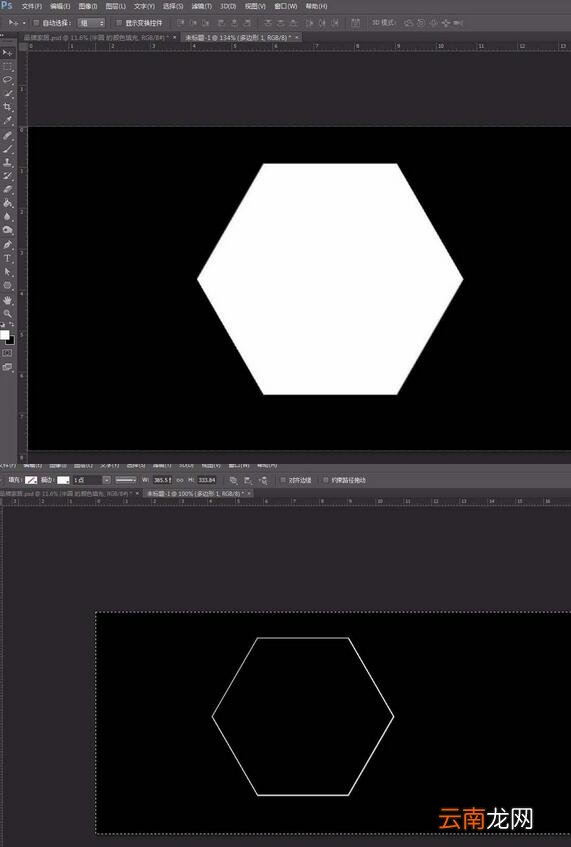Toggle the 自动选择 checkbox
The image size is (571, 847).
click(36, 23)
